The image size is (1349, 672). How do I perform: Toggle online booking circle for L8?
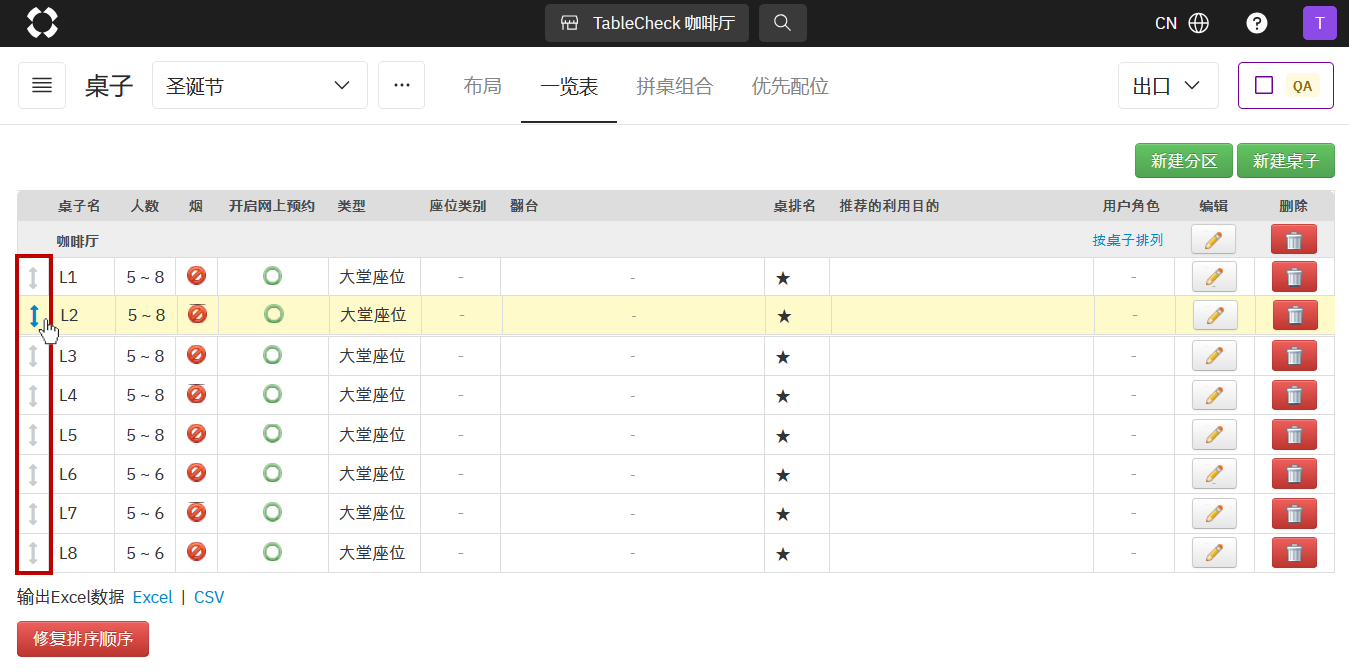(x=272, y=552)
